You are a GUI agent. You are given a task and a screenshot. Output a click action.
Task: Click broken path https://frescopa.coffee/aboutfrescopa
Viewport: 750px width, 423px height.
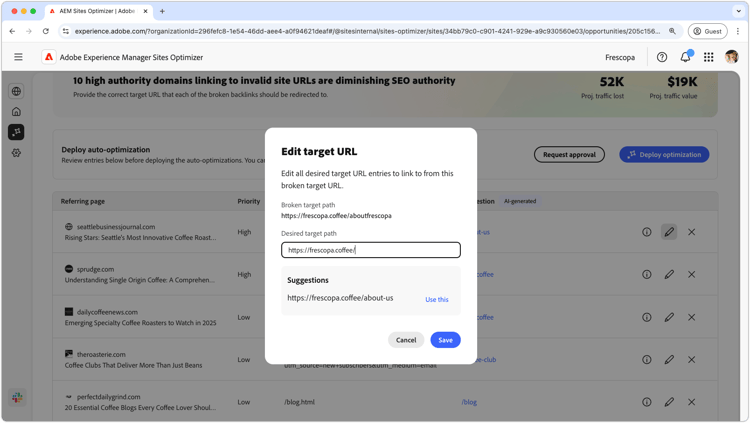coord(336,216)
